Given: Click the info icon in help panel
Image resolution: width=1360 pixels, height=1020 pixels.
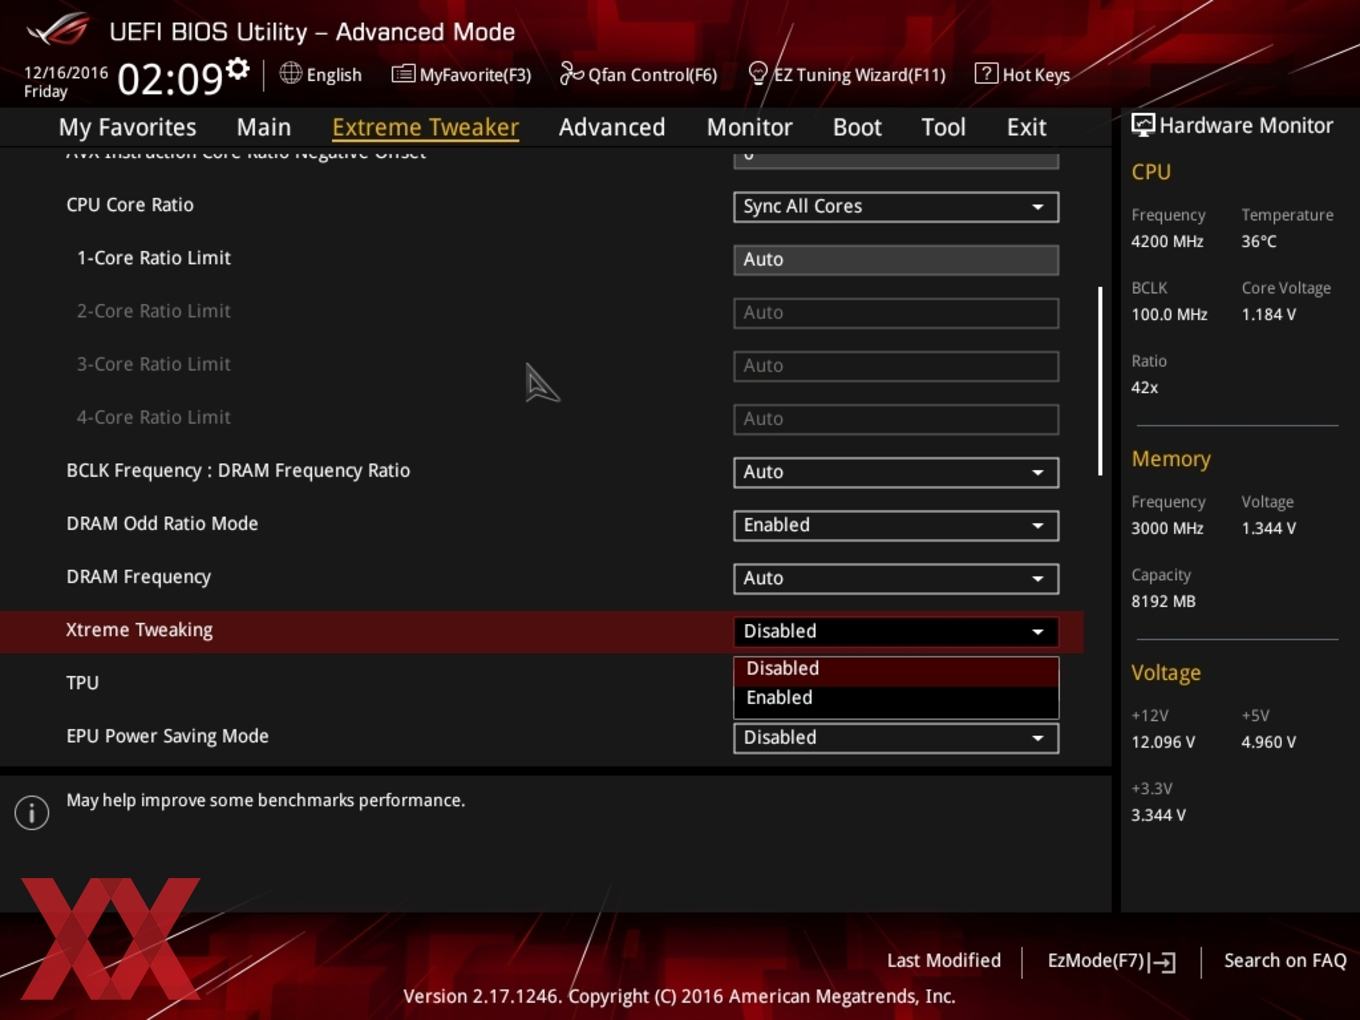Looking at the screenshot, I should tap(32, 813).
